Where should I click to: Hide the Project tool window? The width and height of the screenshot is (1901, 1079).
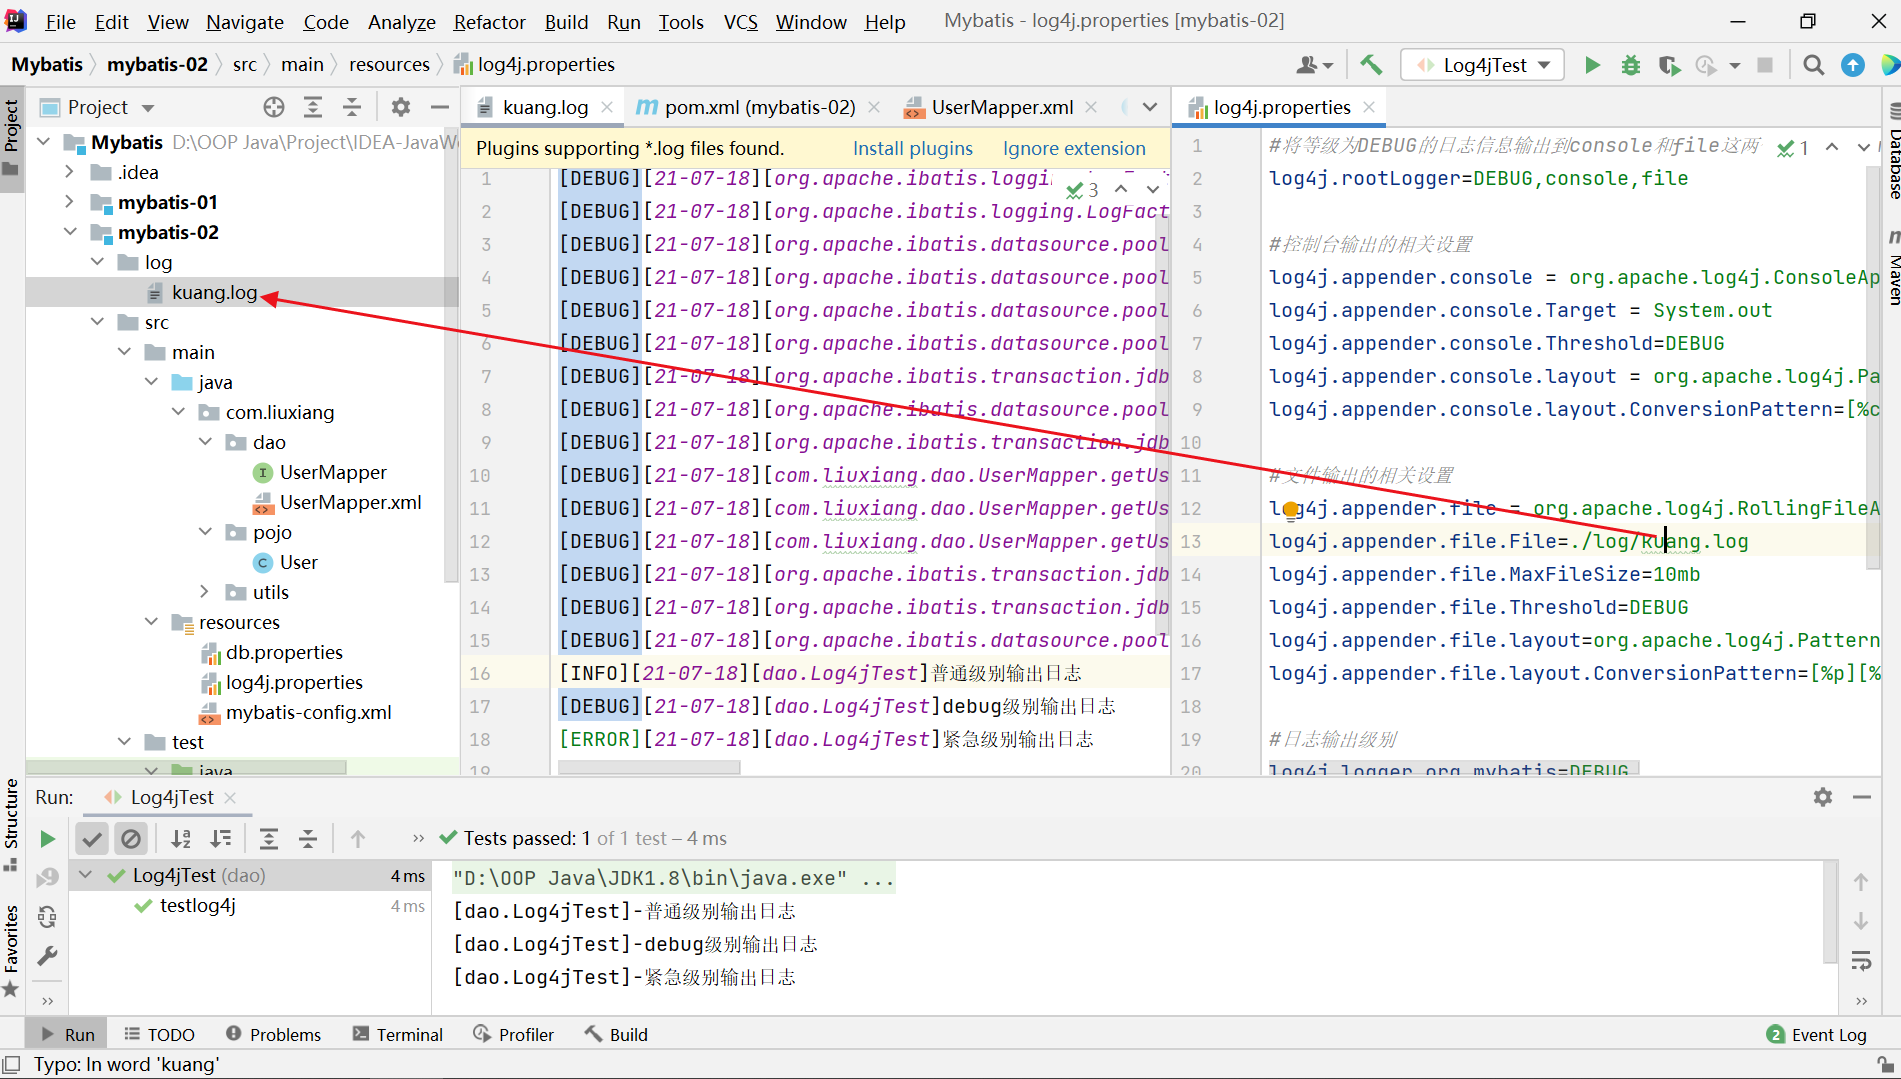(440, 107)
